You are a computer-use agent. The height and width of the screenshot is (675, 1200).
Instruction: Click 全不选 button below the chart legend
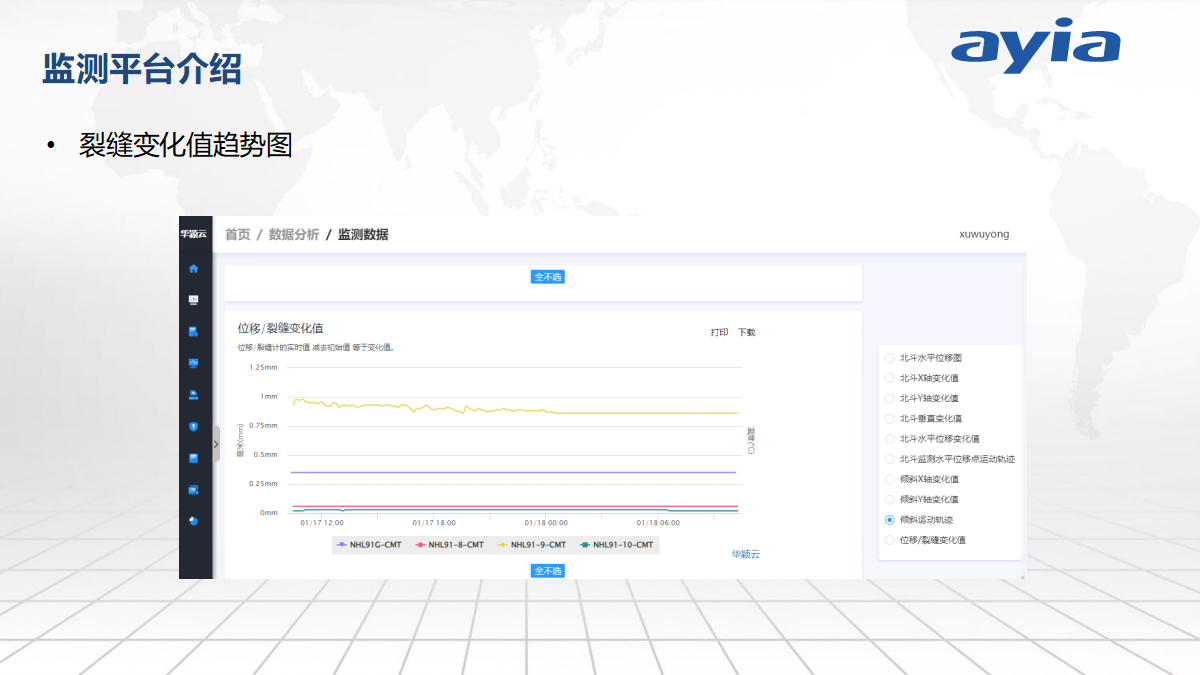tap(548, 571)
